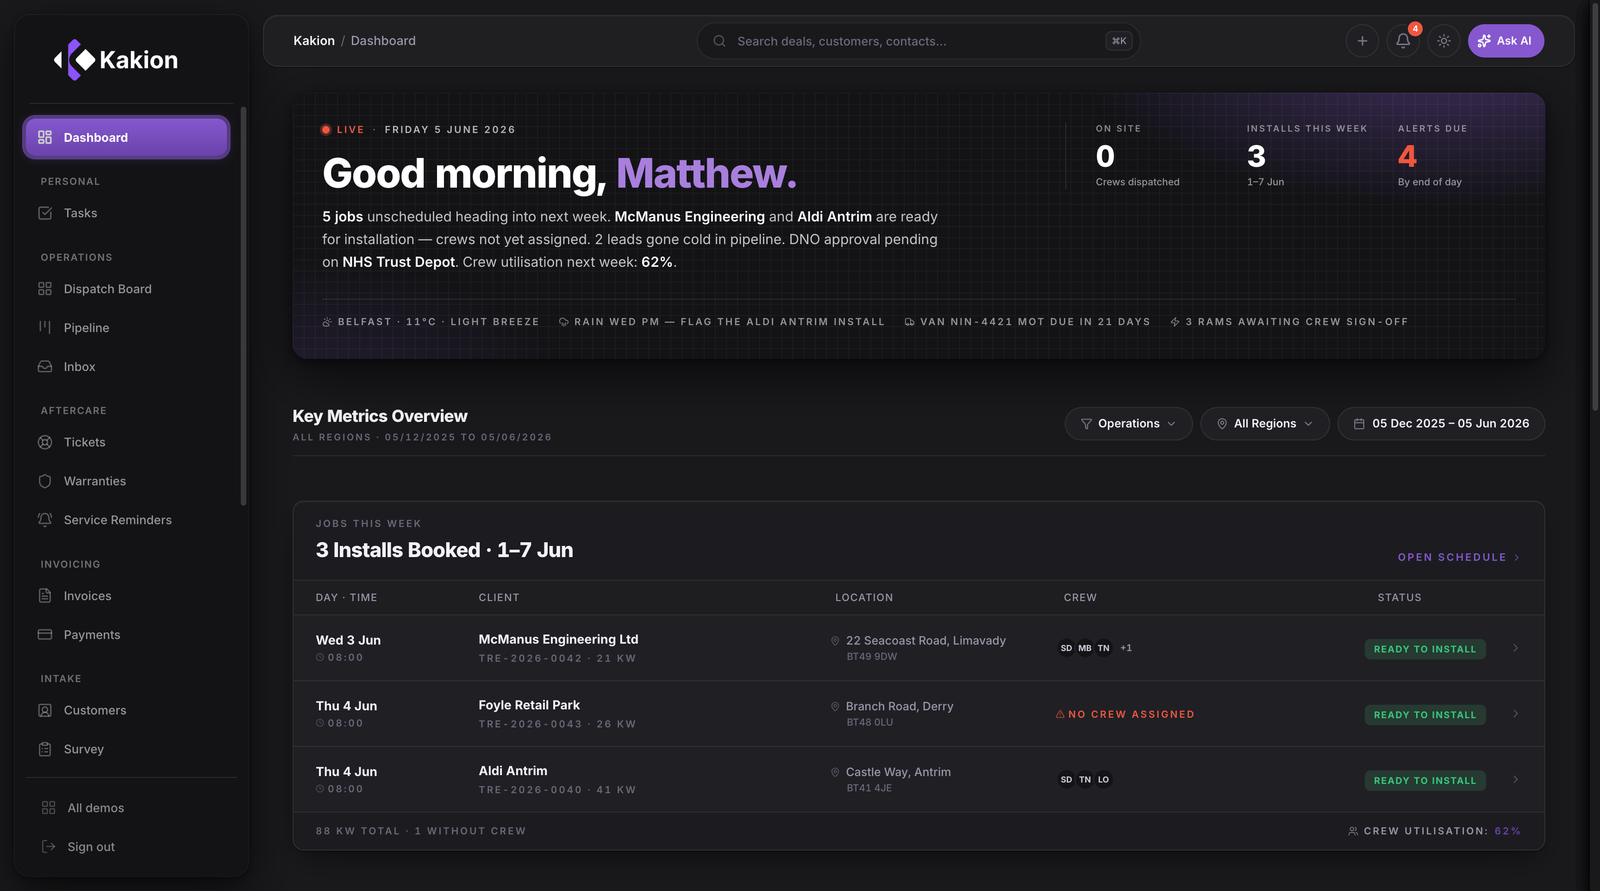Image resolution: width=1600 pixels, height=891 pixels.
Task: Click the ⌘K shortcut badge
Action: click(1119, 41)
